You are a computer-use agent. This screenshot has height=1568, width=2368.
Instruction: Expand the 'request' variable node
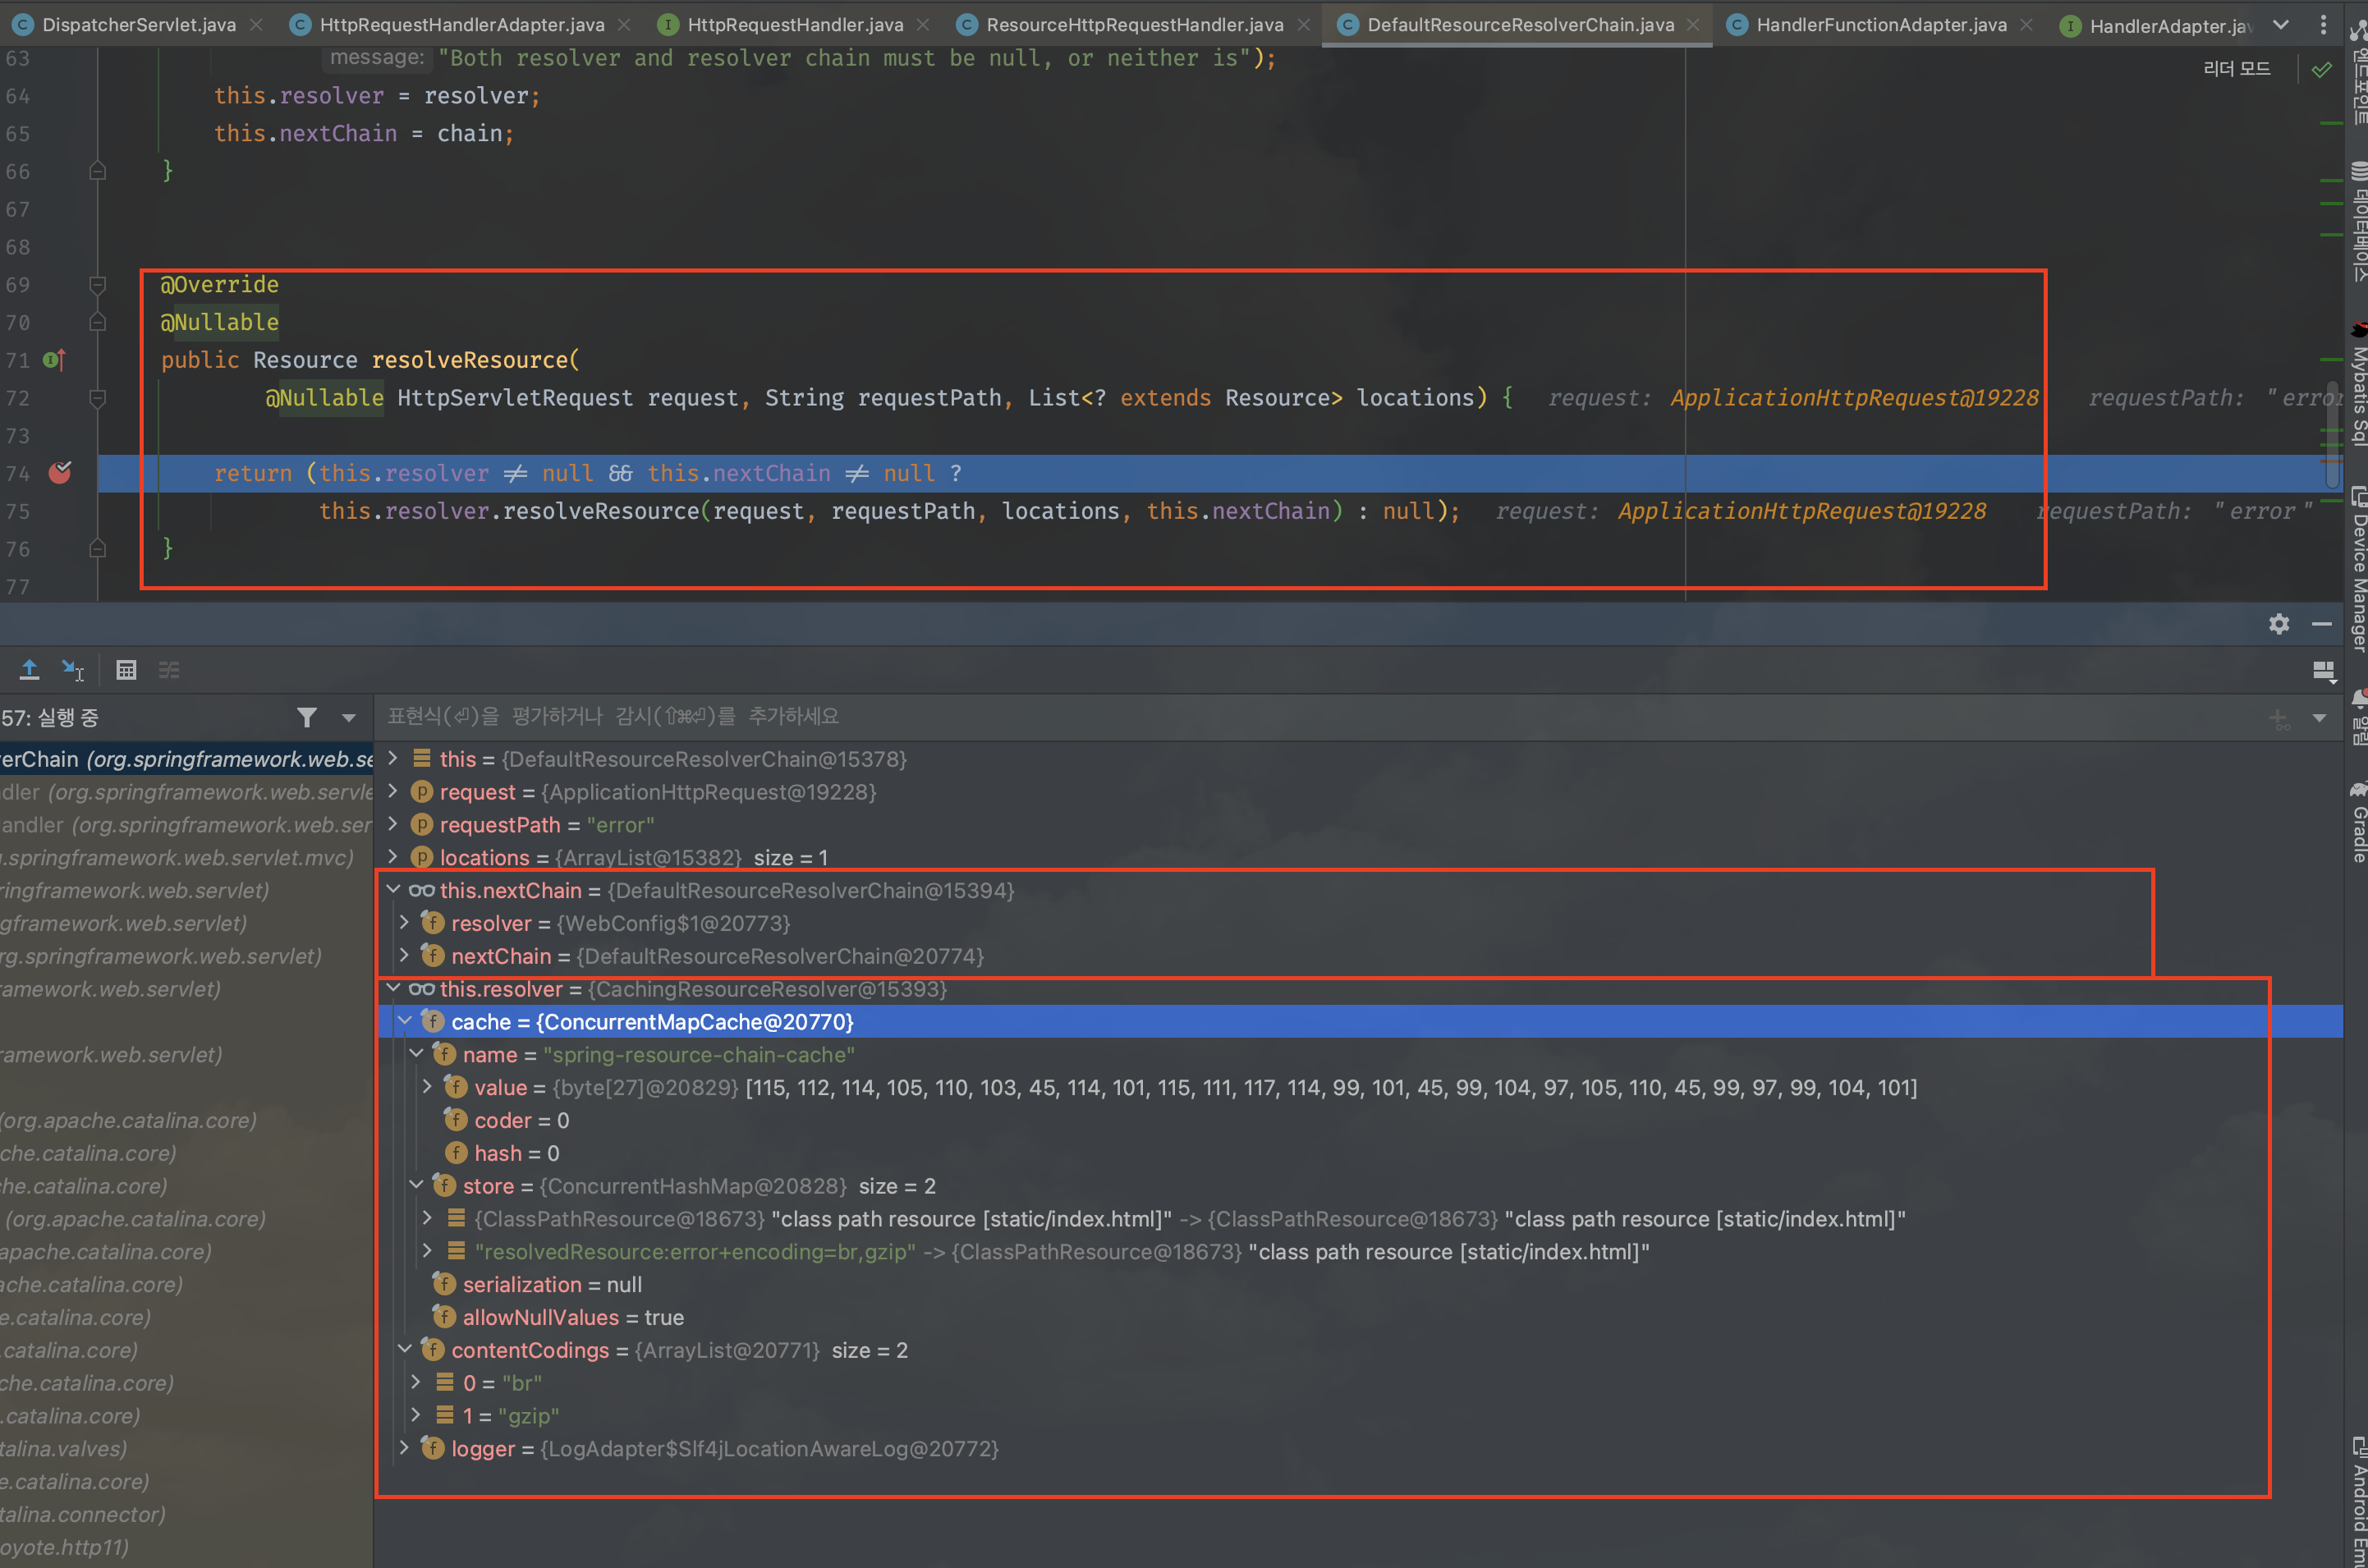coord(393,791)
